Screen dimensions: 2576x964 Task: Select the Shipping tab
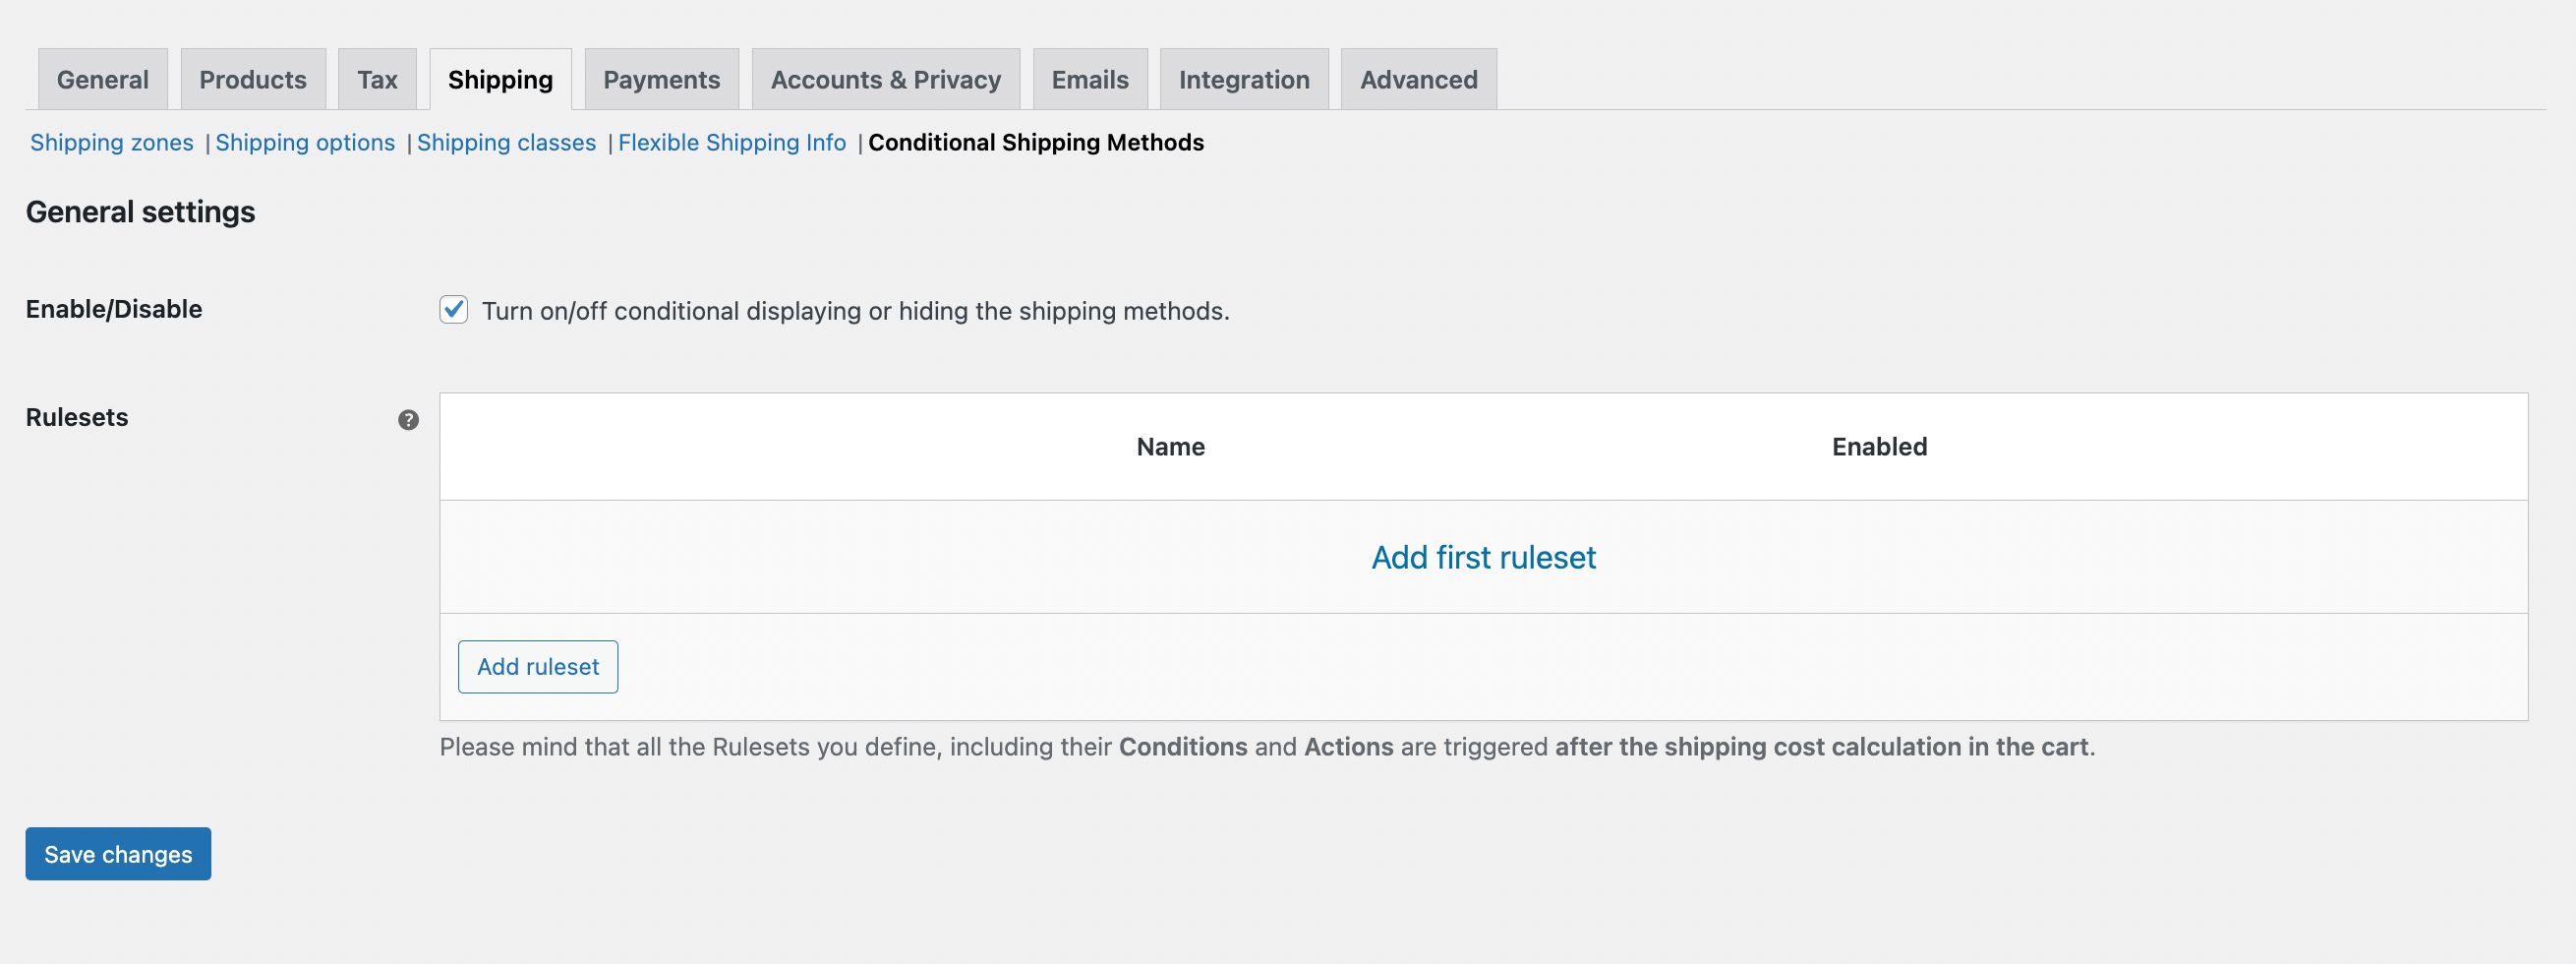[499, 79]
